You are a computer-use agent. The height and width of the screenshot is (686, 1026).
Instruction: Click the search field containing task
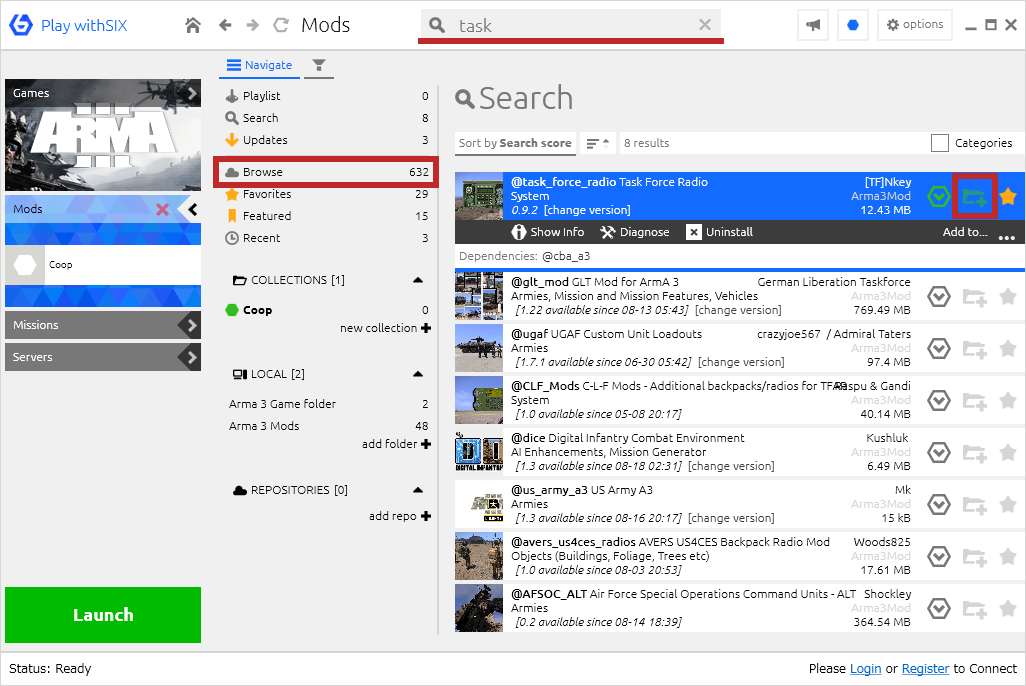(x=570, y=26)
